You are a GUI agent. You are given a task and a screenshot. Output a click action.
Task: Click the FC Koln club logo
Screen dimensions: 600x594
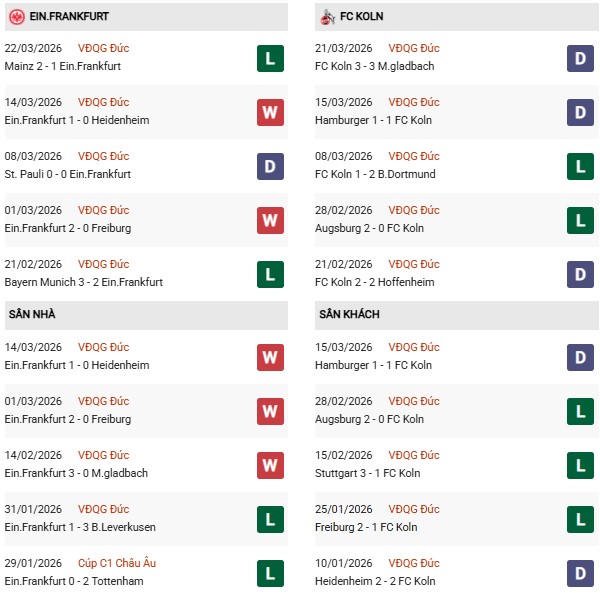point(327,17)
